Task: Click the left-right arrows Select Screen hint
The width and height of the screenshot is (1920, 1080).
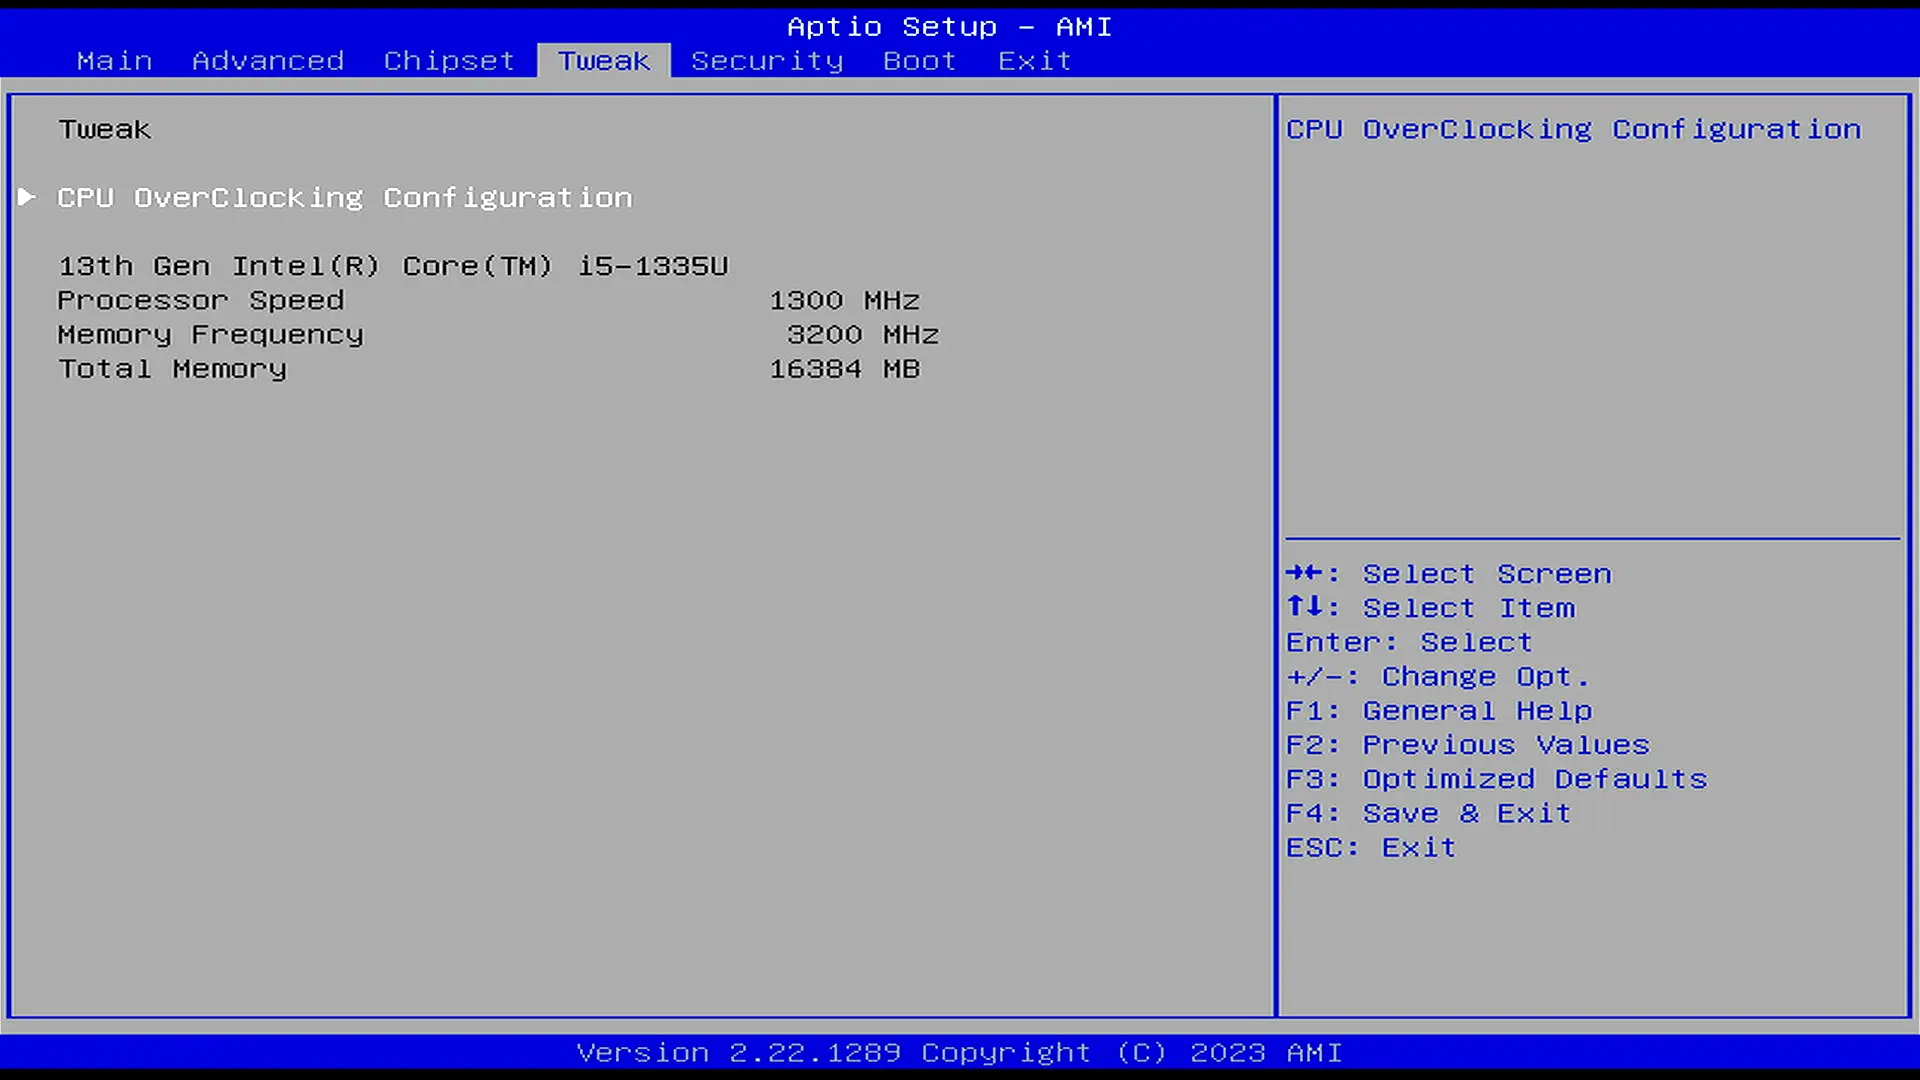Action: (1448, 574)
